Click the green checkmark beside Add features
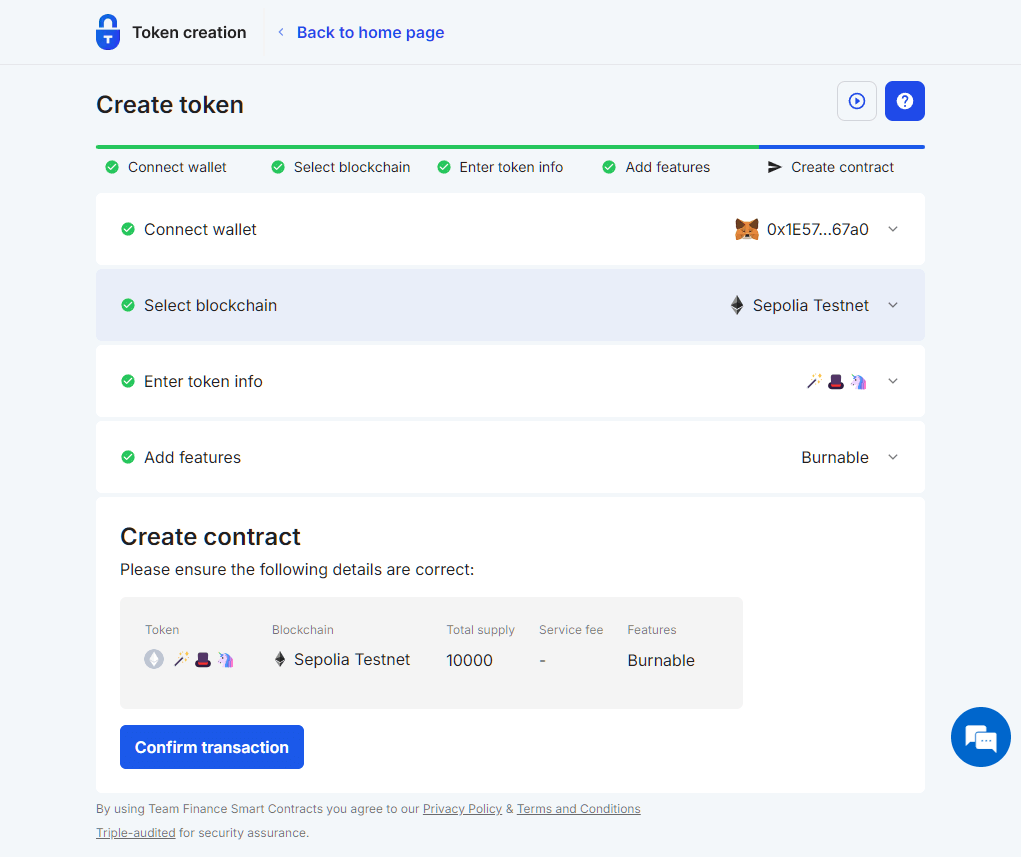Image resolution: width=1021 pixels, height=857 pixels. click(x=127, y=457)
